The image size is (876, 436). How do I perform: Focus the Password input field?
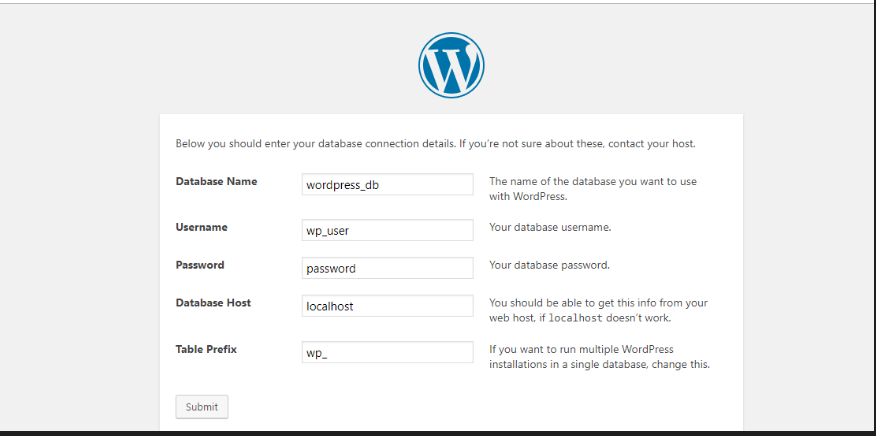[x=387, y=268]
